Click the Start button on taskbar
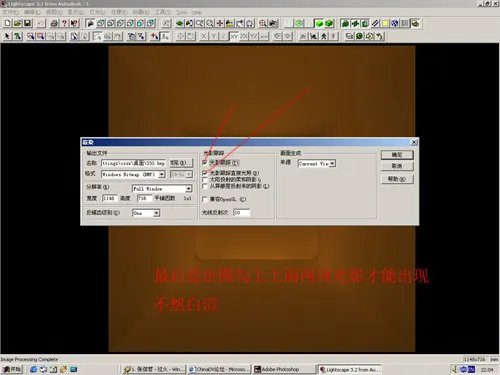Viewport: 500px width, 375px height. [x=12, y=369]
